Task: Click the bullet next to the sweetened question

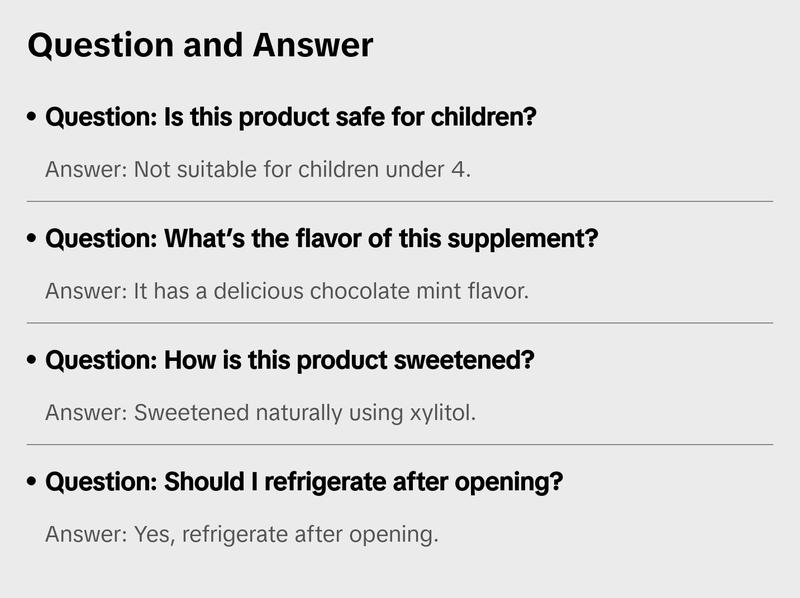Action: point(33,361)
